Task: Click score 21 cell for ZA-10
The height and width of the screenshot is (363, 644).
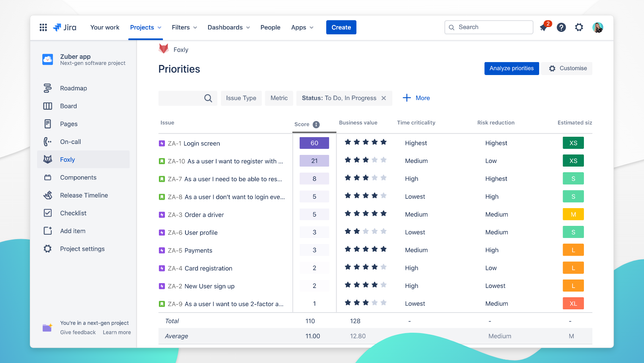Action: tap(314, 161)
